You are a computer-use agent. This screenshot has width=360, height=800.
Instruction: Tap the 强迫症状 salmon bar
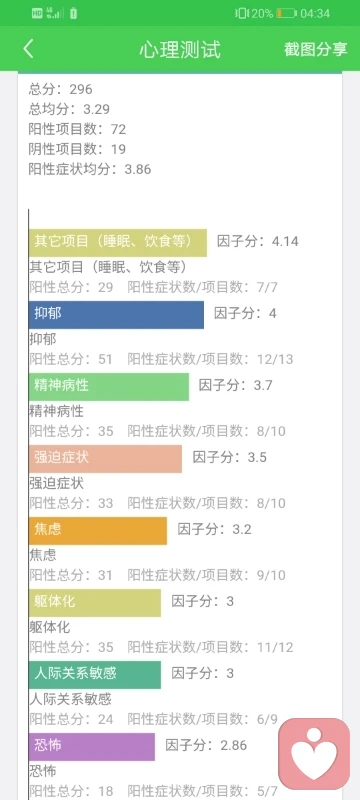coord(106,458)
